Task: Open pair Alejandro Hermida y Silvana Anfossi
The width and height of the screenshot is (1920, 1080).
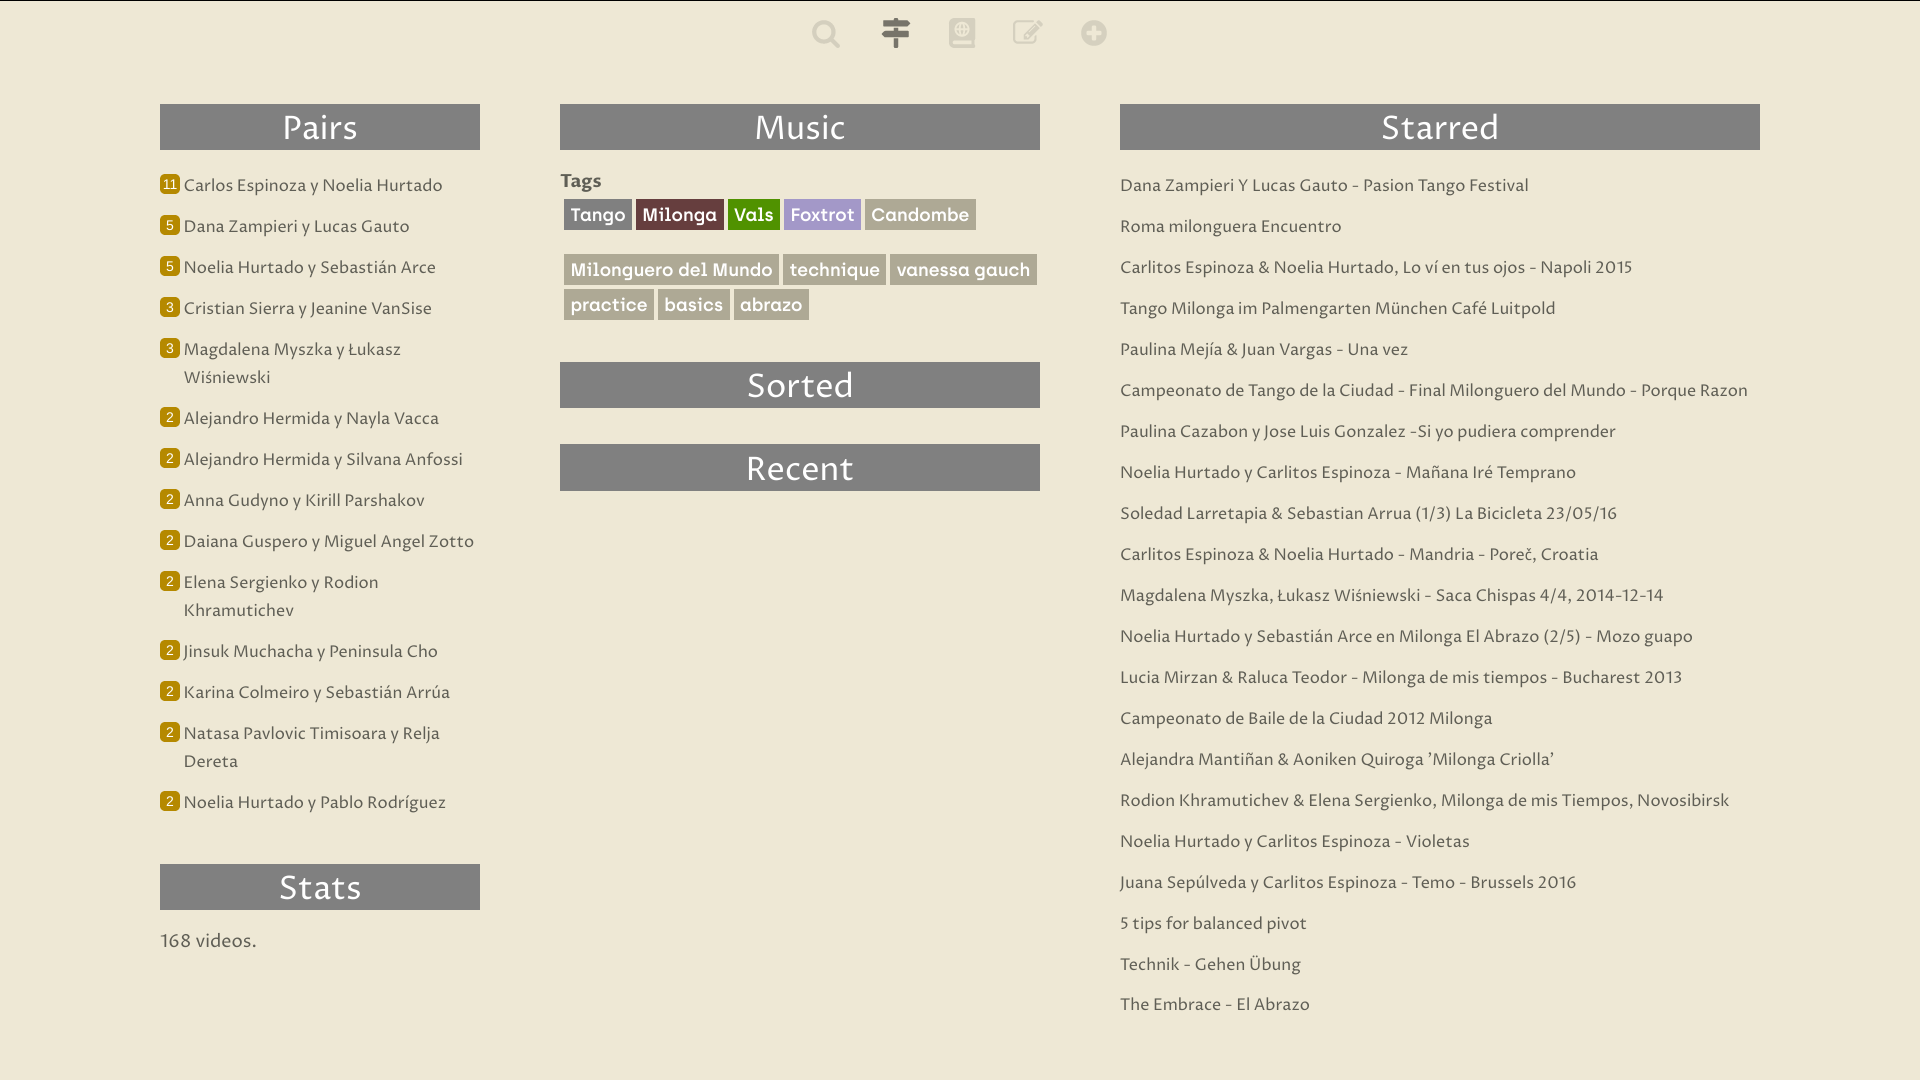Action: (323, 460)
